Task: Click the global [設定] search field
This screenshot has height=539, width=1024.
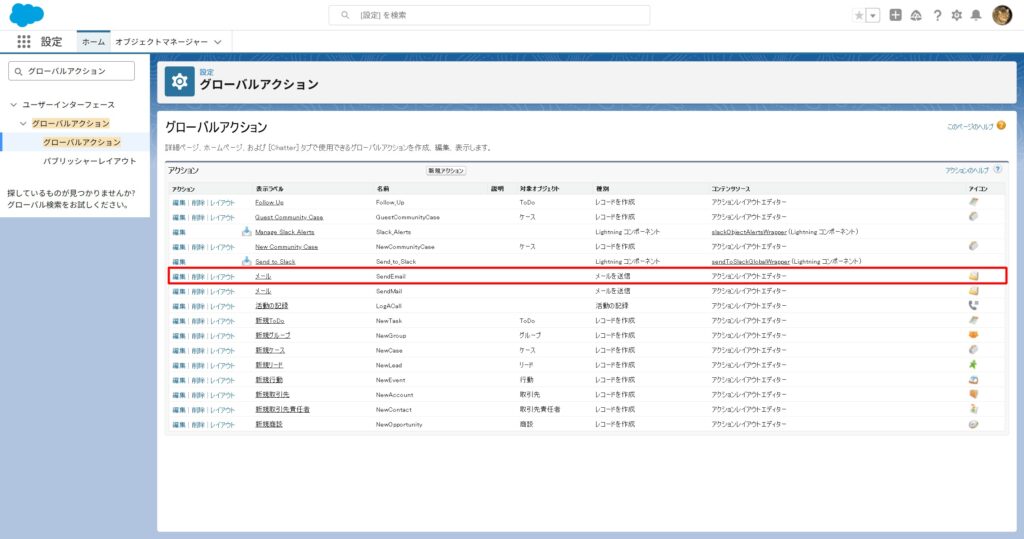Action: coord(489,15)
